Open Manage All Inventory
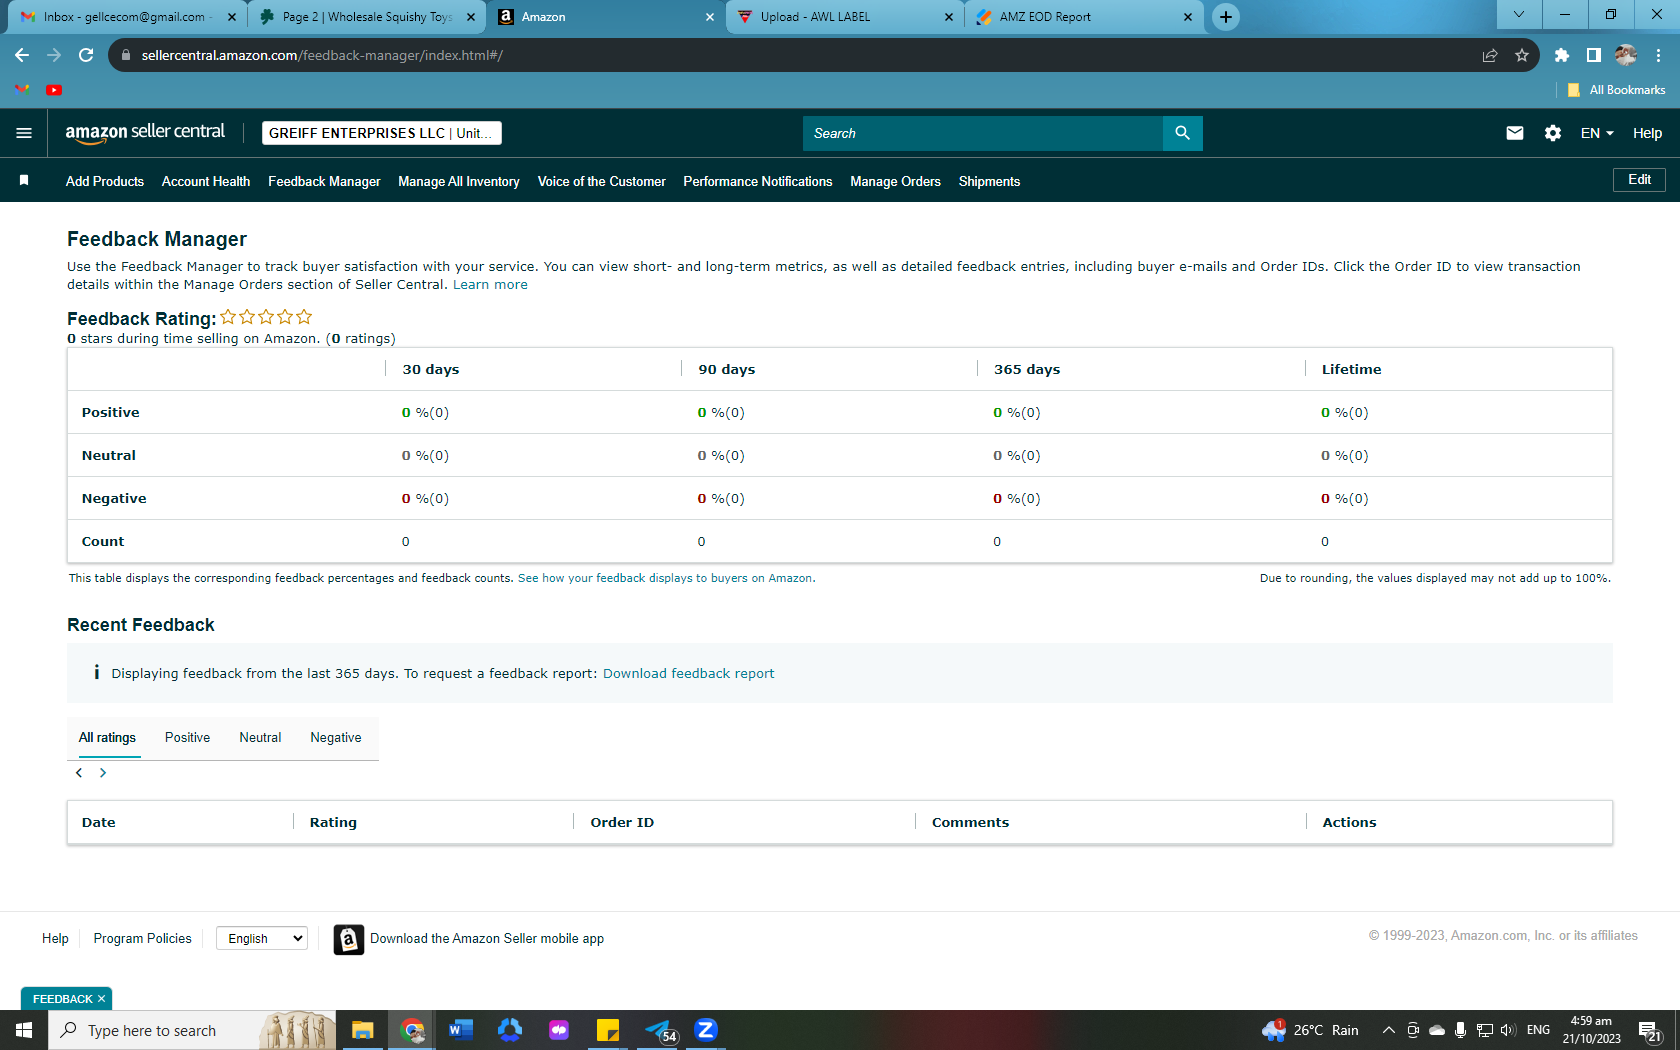 coord(459,181)
